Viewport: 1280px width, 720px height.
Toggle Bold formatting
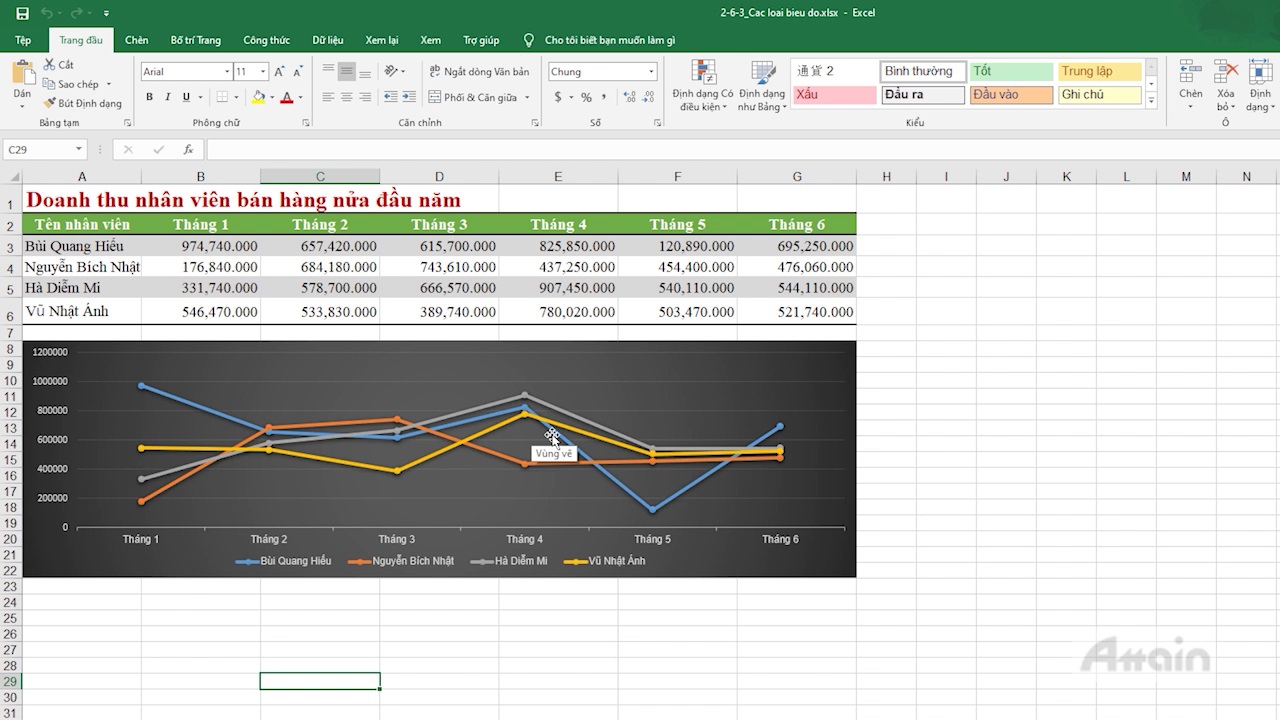150,97
